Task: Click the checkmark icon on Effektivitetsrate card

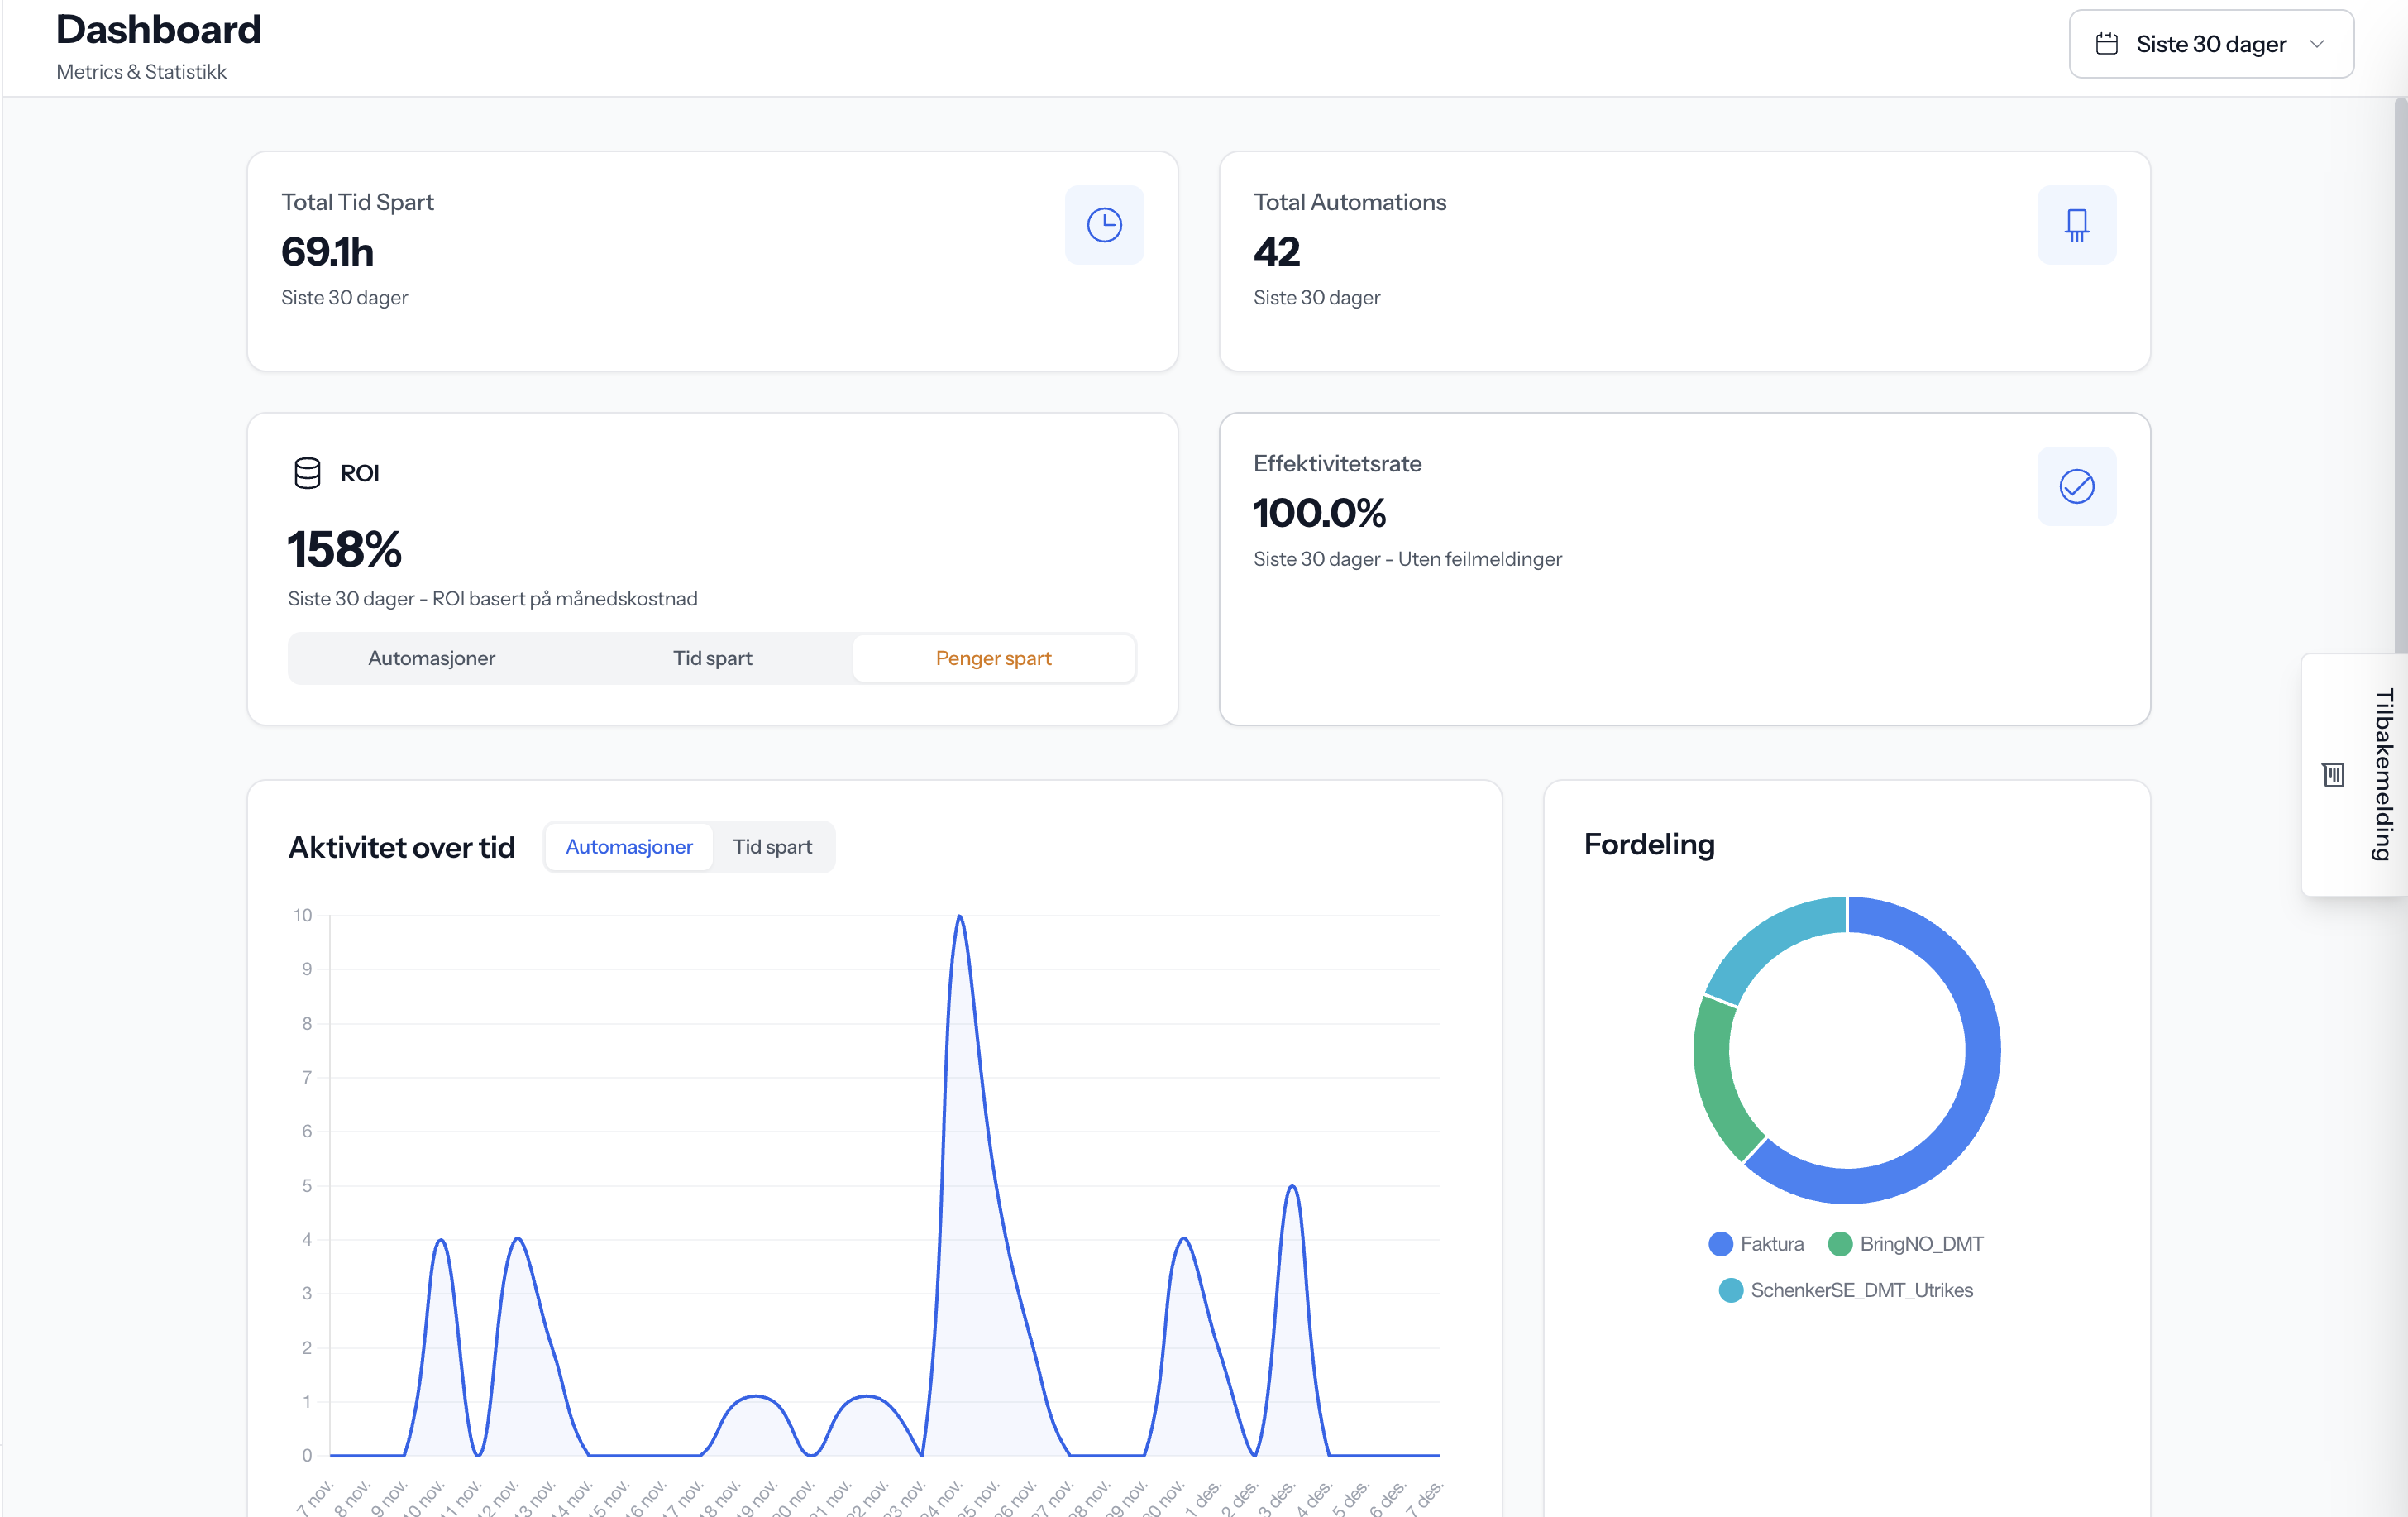Action: (2076, 487)
